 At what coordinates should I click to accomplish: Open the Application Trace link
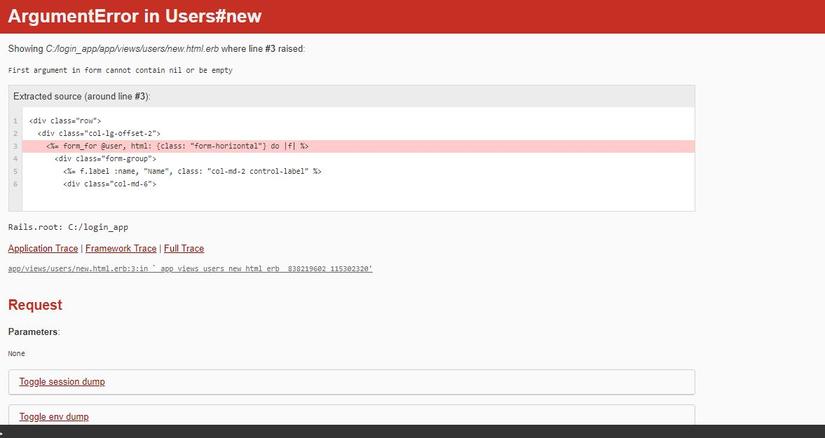(x=43, y=248)
